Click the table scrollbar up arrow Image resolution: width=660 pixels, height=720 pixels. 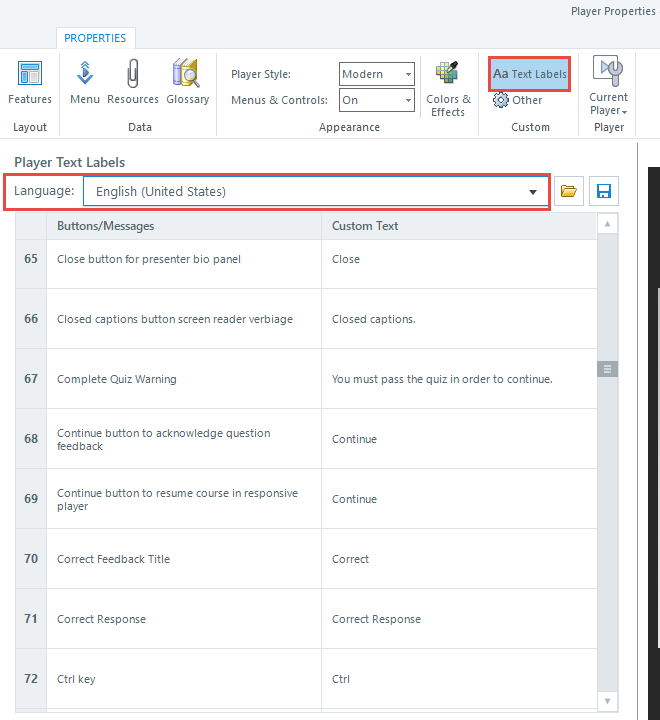click(x=607, y=224)
